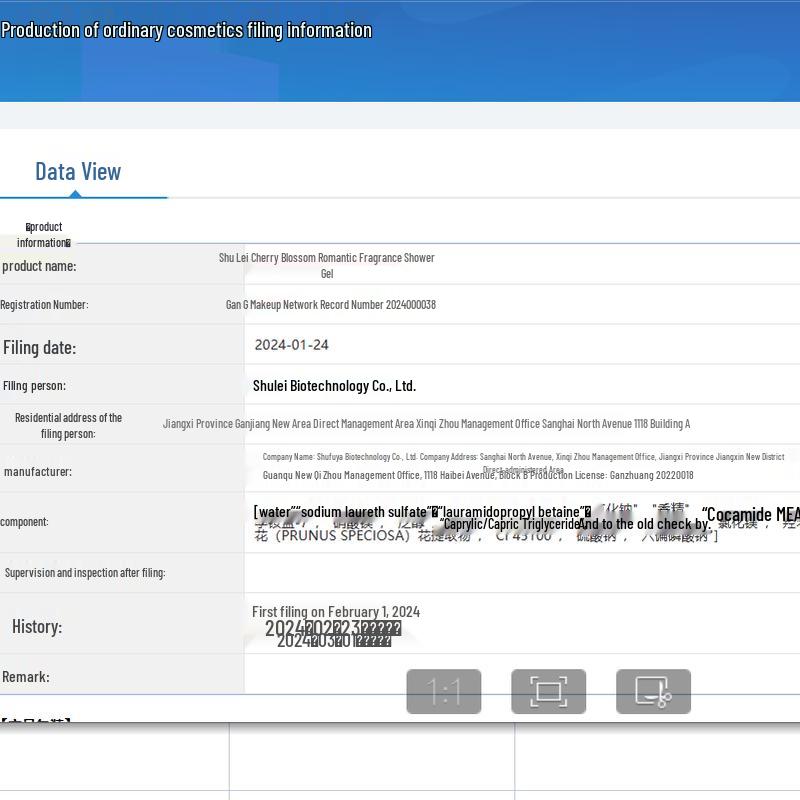Click the 'Filing date:' field label
Screen dimensions: 800x800
[39, 348]
